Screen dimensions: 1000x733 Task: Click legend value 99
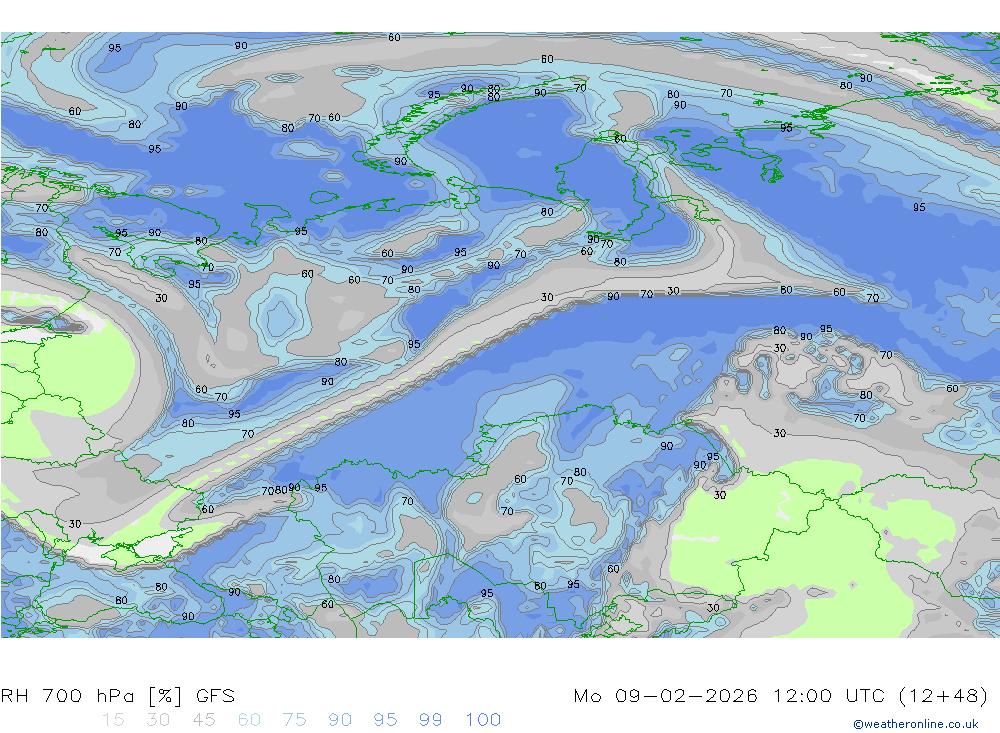(430, 720)
